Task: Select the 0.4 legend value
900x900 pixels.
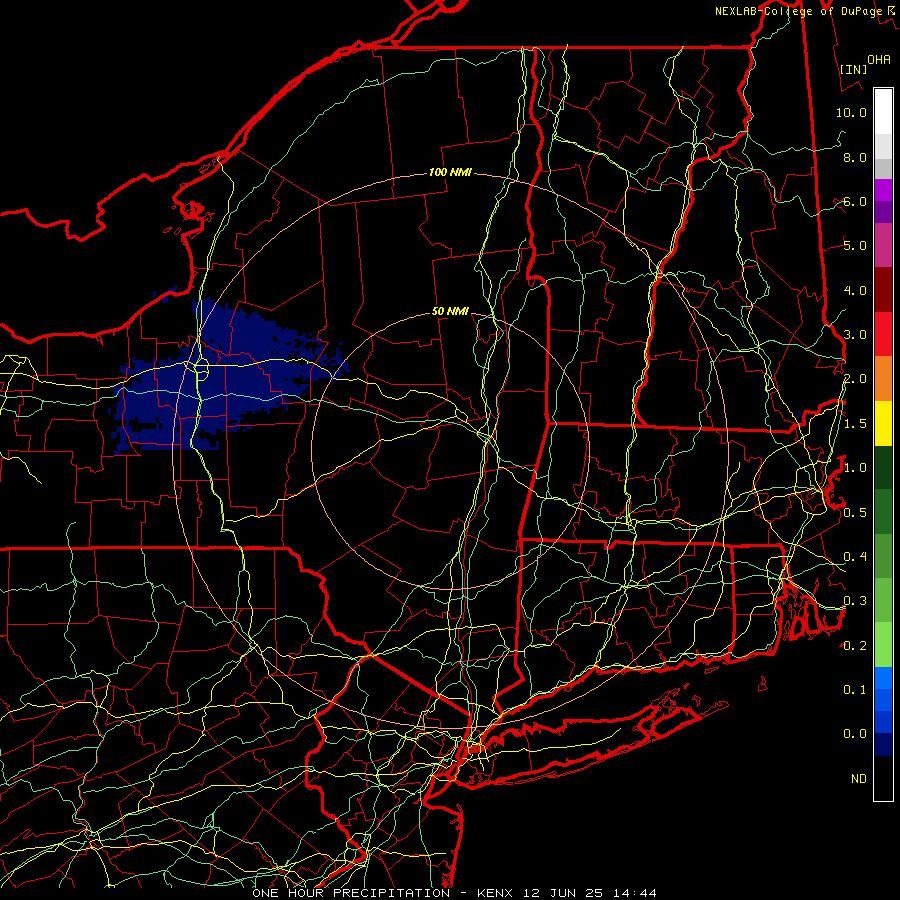Action: click(855, 556)
